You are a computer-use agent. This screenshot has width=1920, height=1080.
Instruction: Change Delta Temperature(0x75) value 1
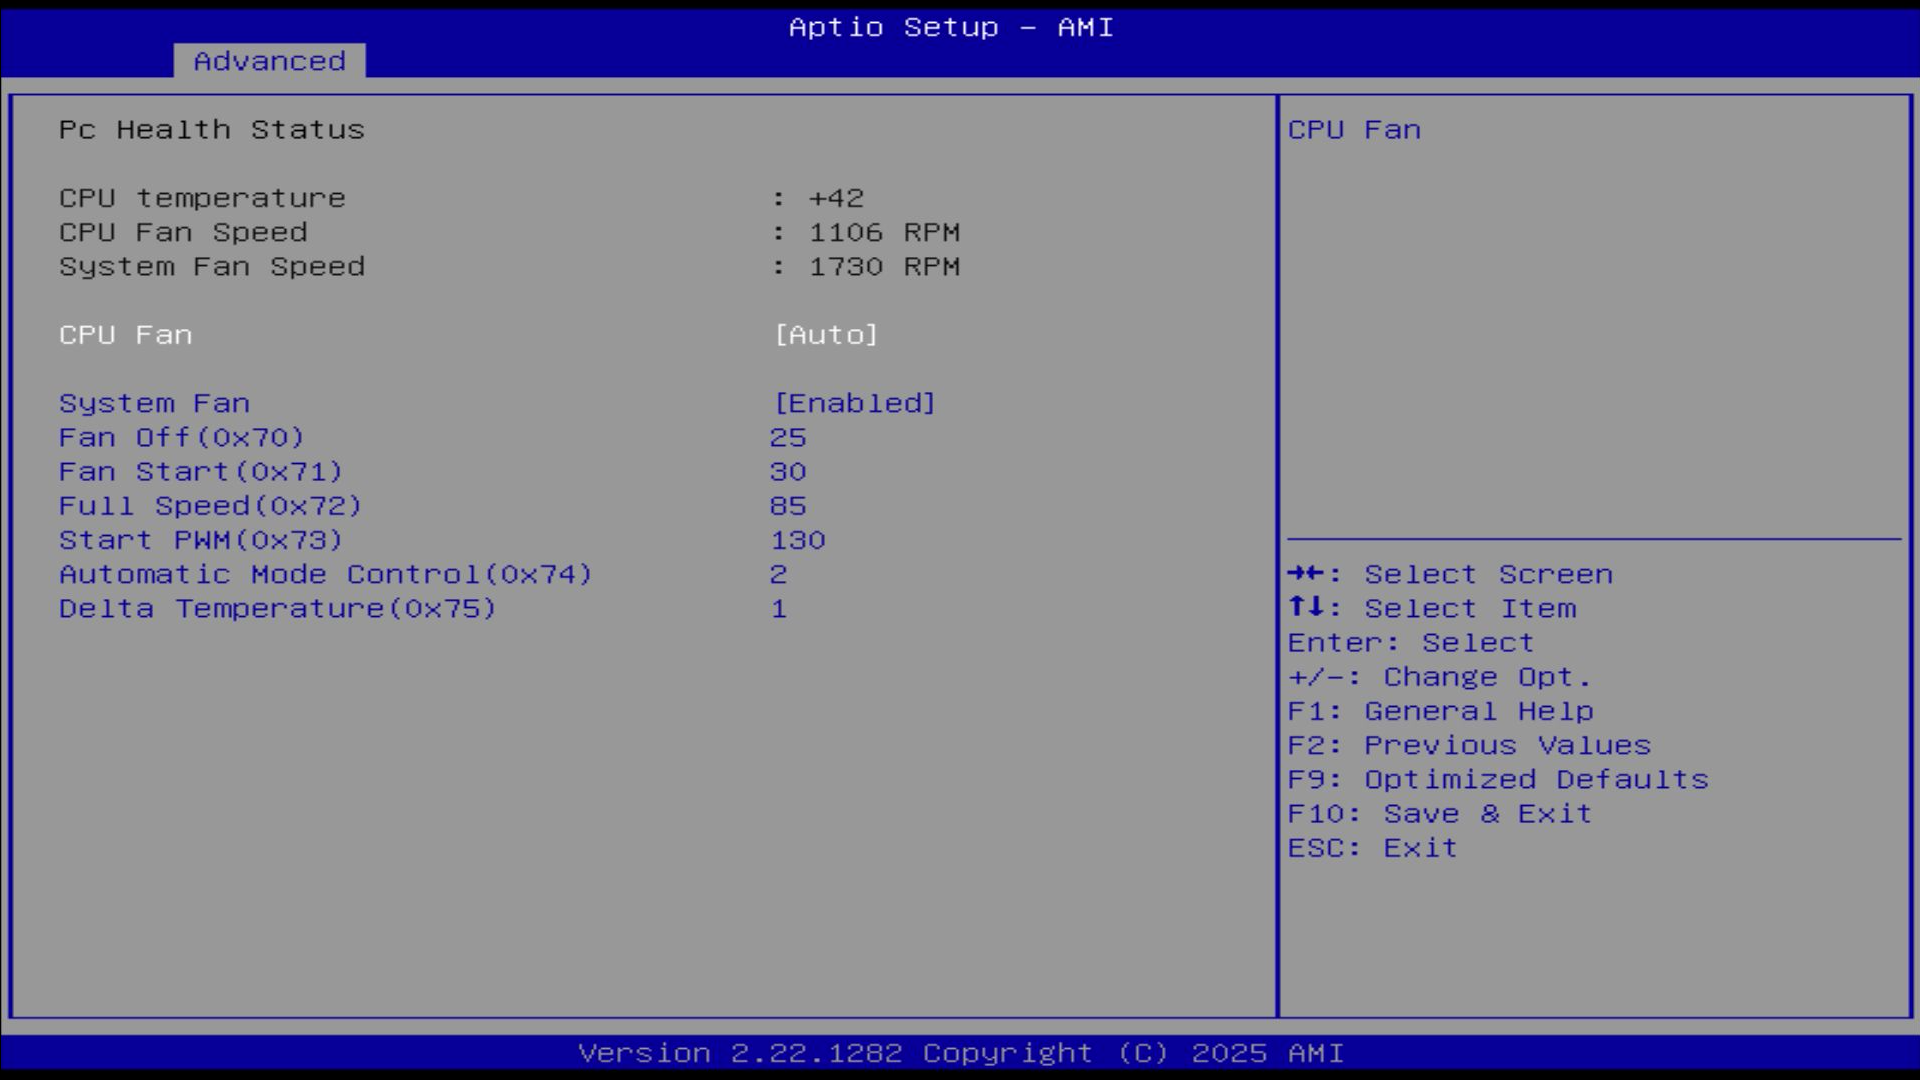click(779, 609)
